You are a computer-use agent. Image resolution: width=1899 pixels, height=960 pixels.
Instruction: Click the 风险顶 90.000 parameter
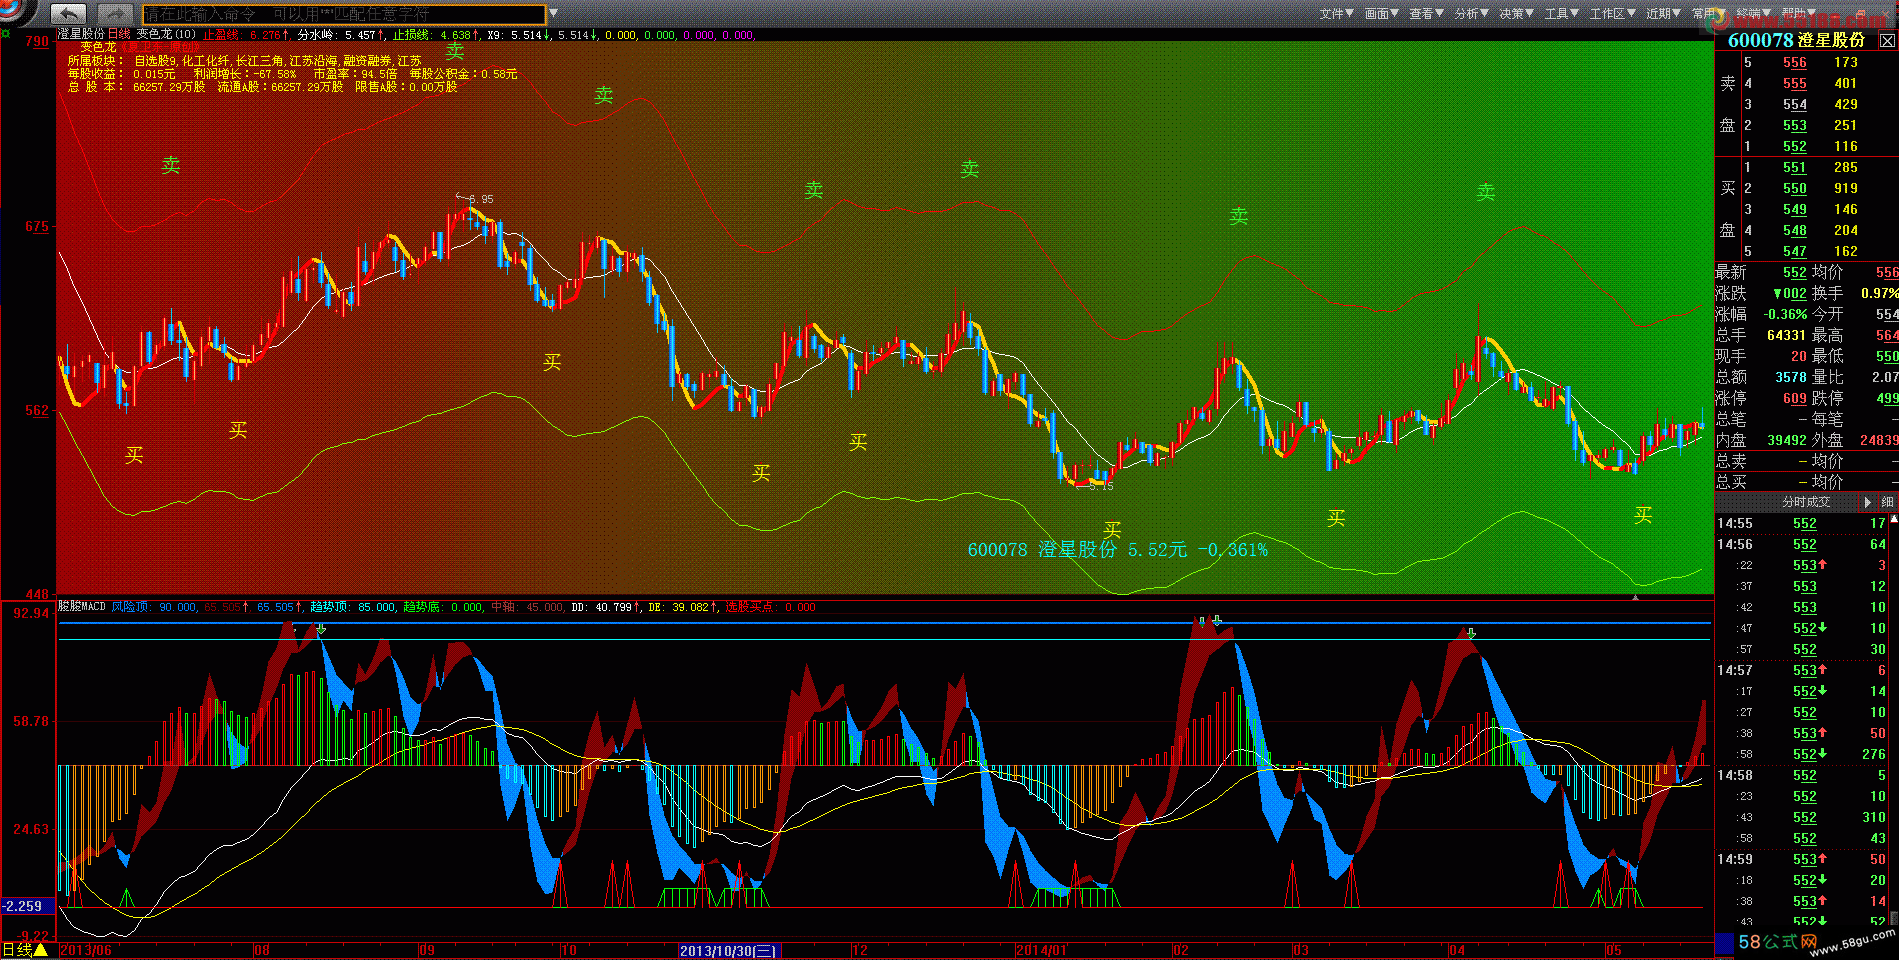(x=154, y=607)
